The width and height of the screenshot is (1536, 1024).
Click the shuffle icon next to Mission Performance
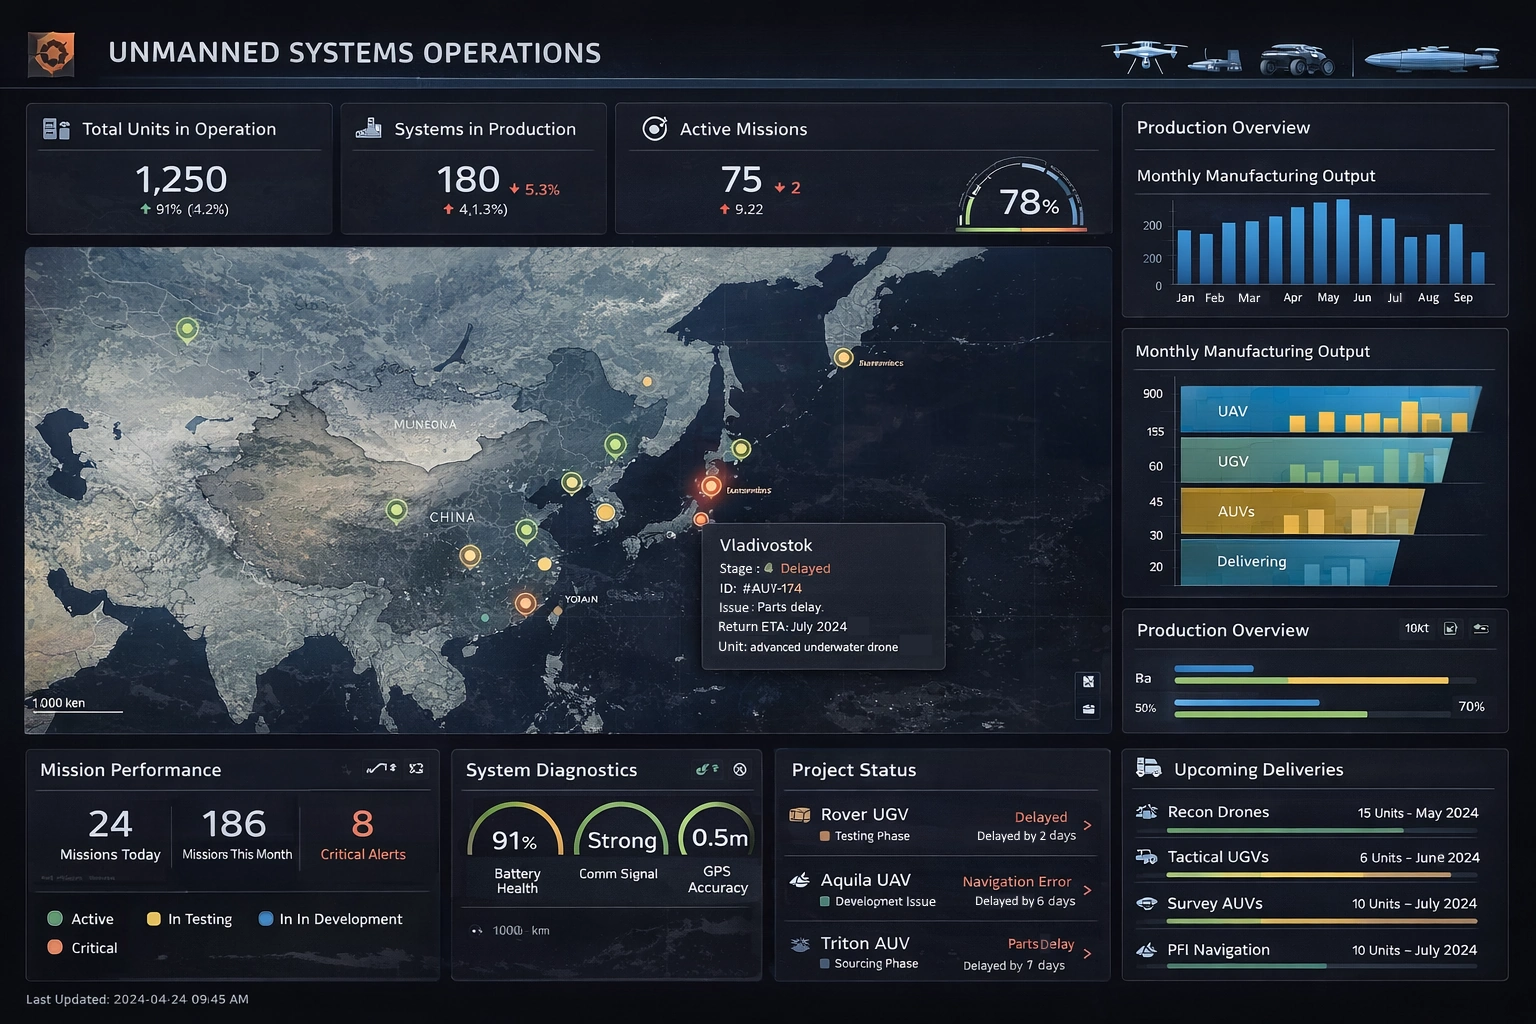pyautogui.click(x=416, y=769)
